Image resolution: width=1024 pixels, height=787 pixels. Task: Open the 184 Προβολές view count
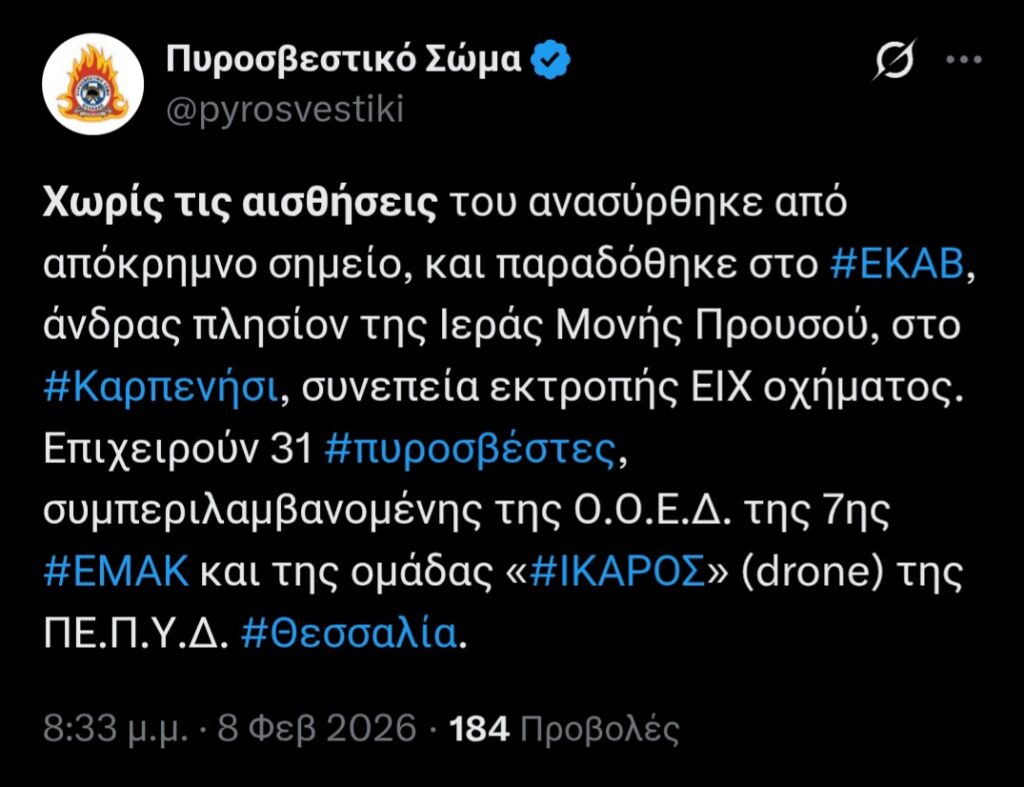[x=566, y=728]
